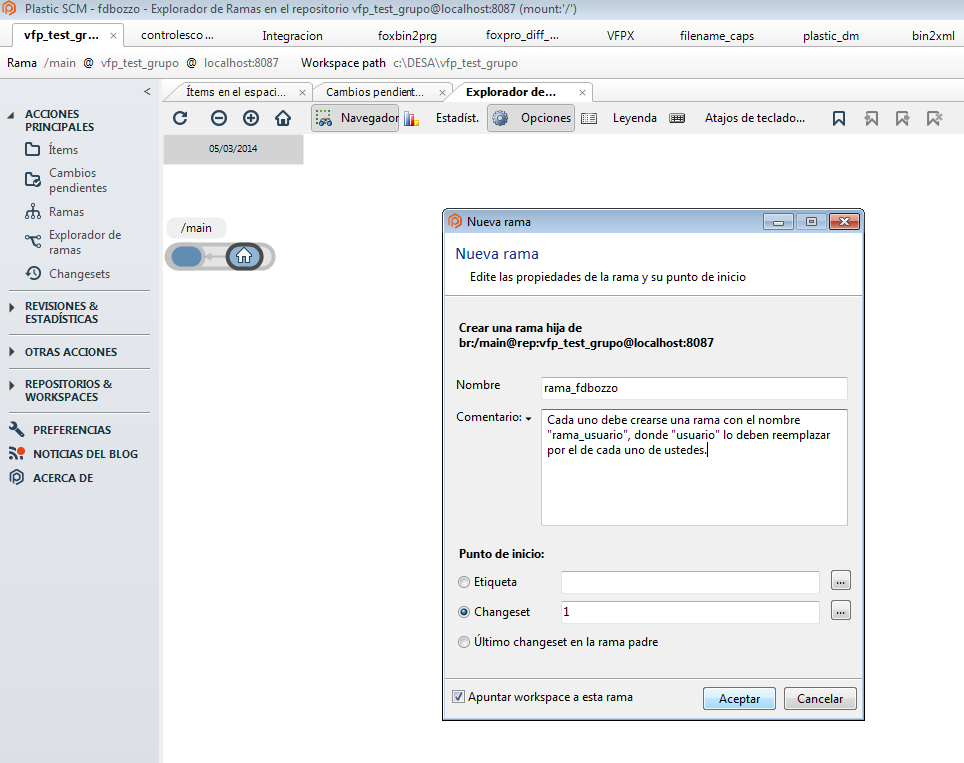
Task: Close the Ítems en el espaci... tab
Action: click(302, 92)
